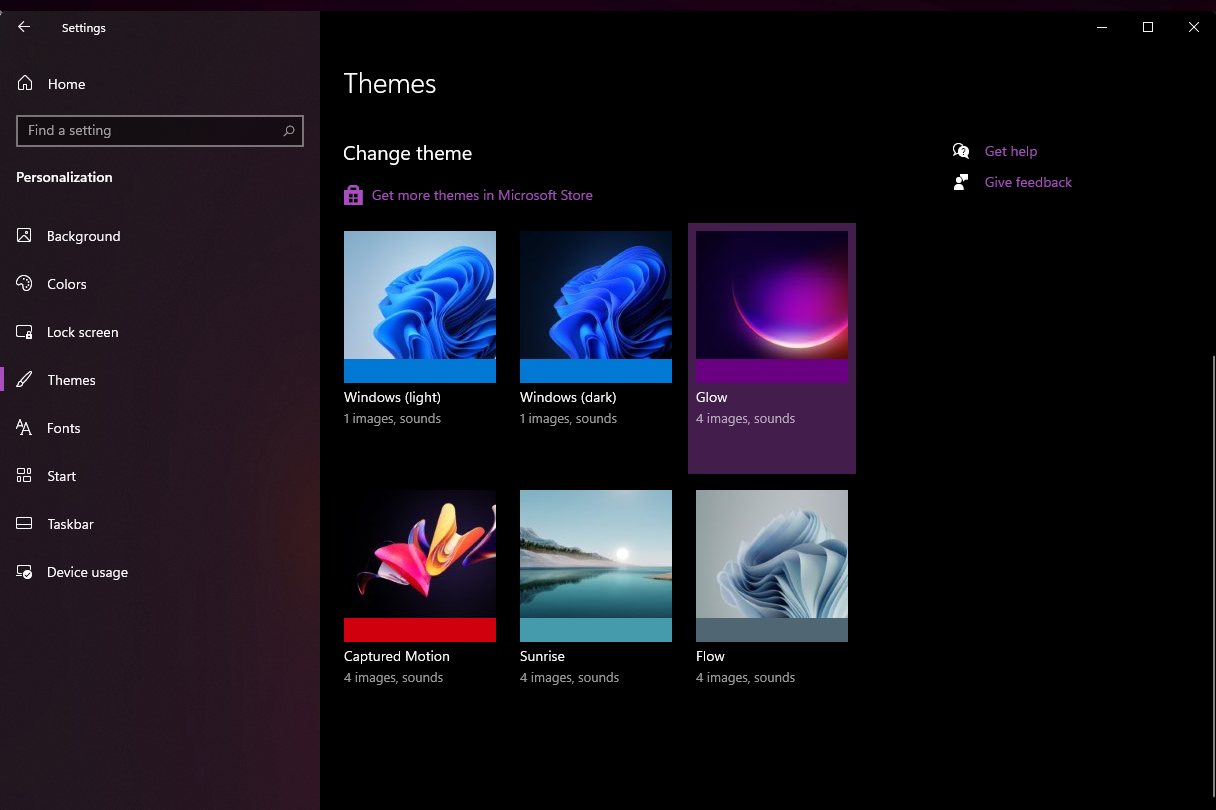Minimize the Settings window
Viewport: 1216px width, 810px height.
tap(1102, 27)
